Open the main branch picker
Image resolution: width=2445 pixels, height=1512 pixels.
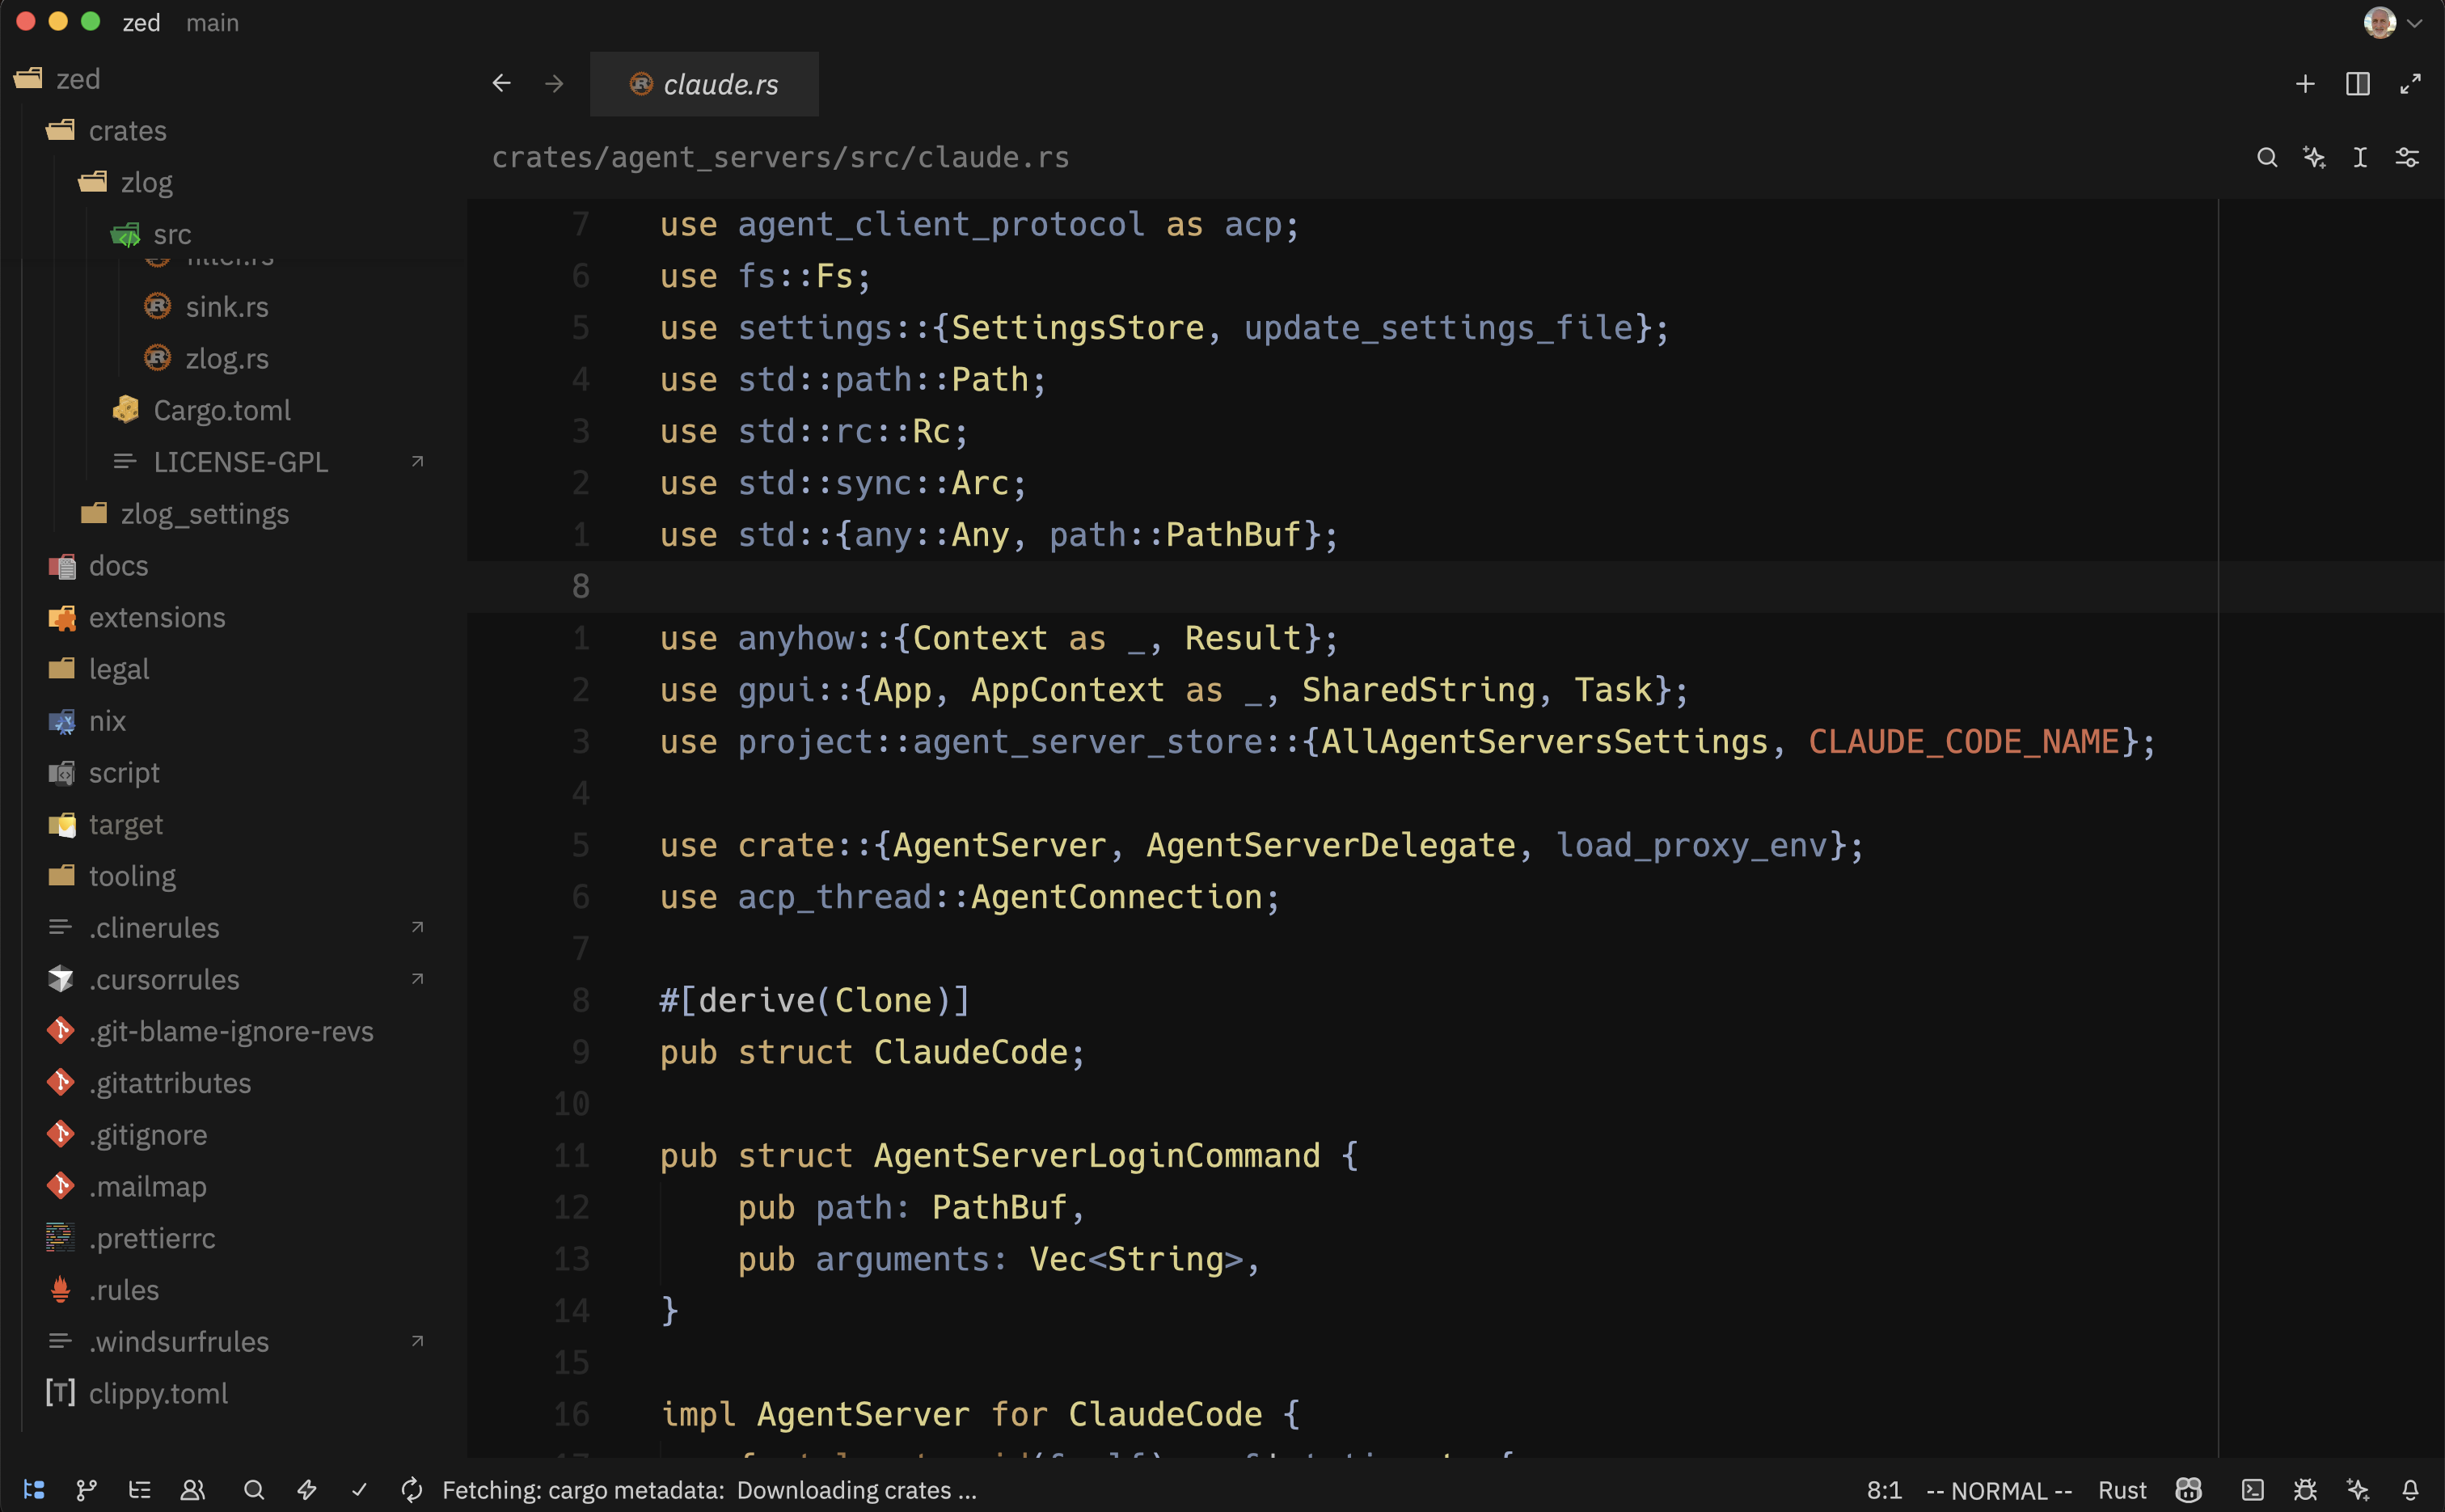(x=212, y=22)
